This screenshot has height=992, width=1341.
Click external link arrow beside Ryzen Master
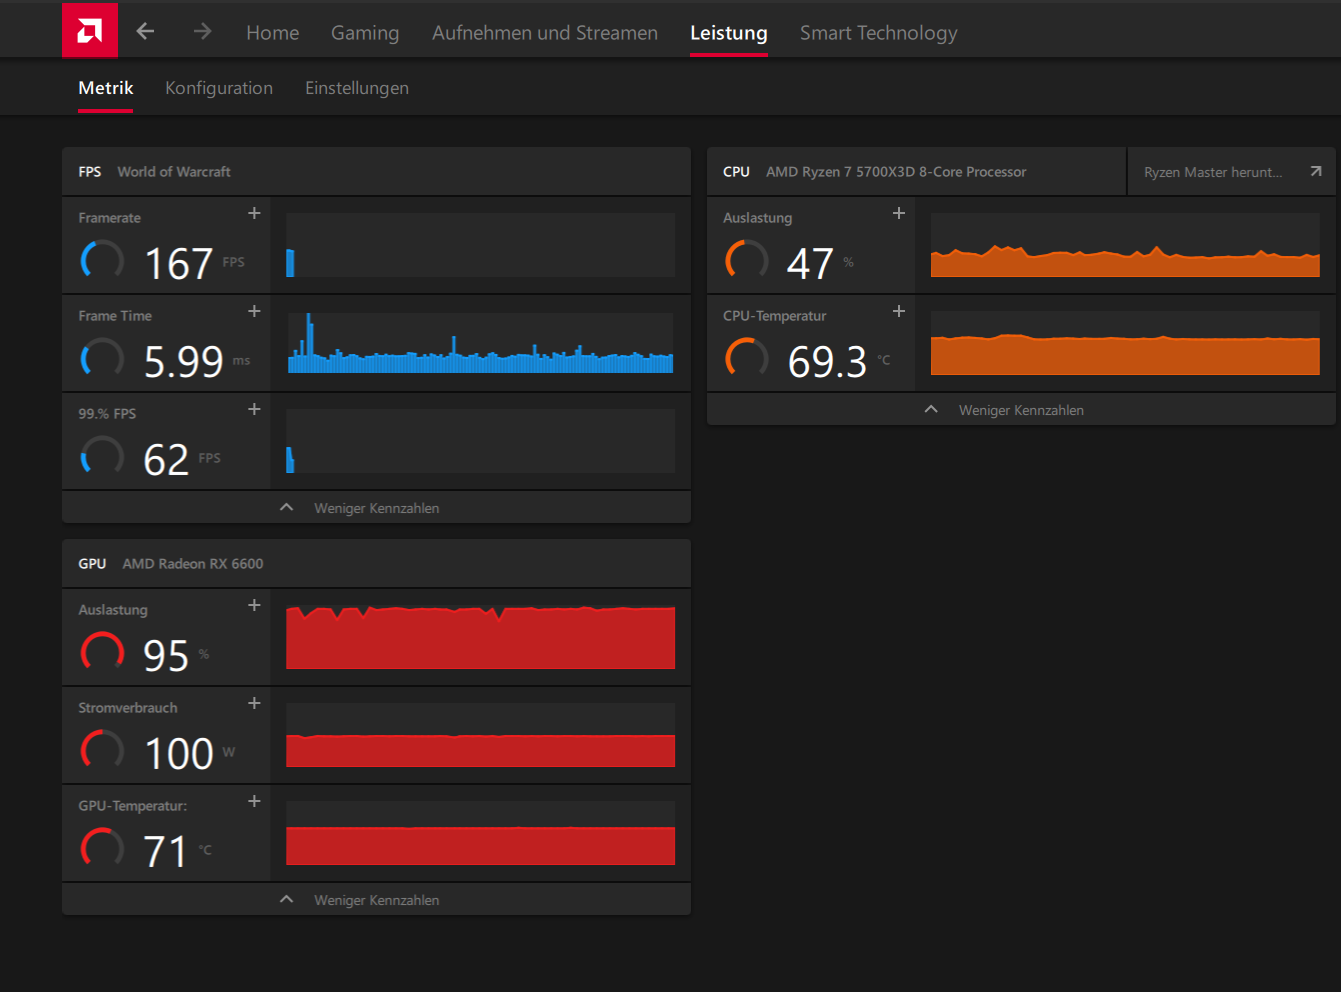click(1316, 171)
